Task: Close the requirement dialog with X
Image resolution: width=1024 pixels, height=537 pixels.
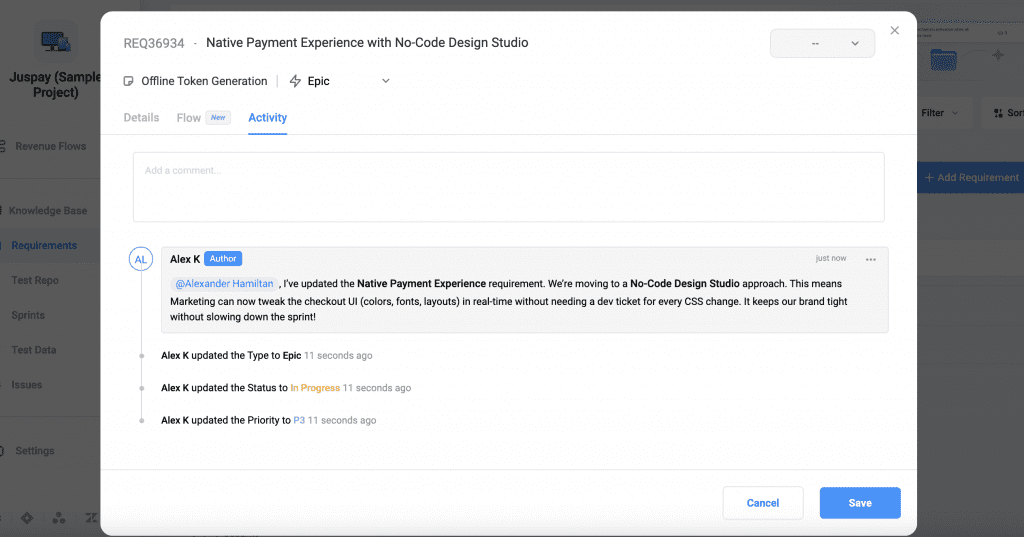Action: point(895,31)
